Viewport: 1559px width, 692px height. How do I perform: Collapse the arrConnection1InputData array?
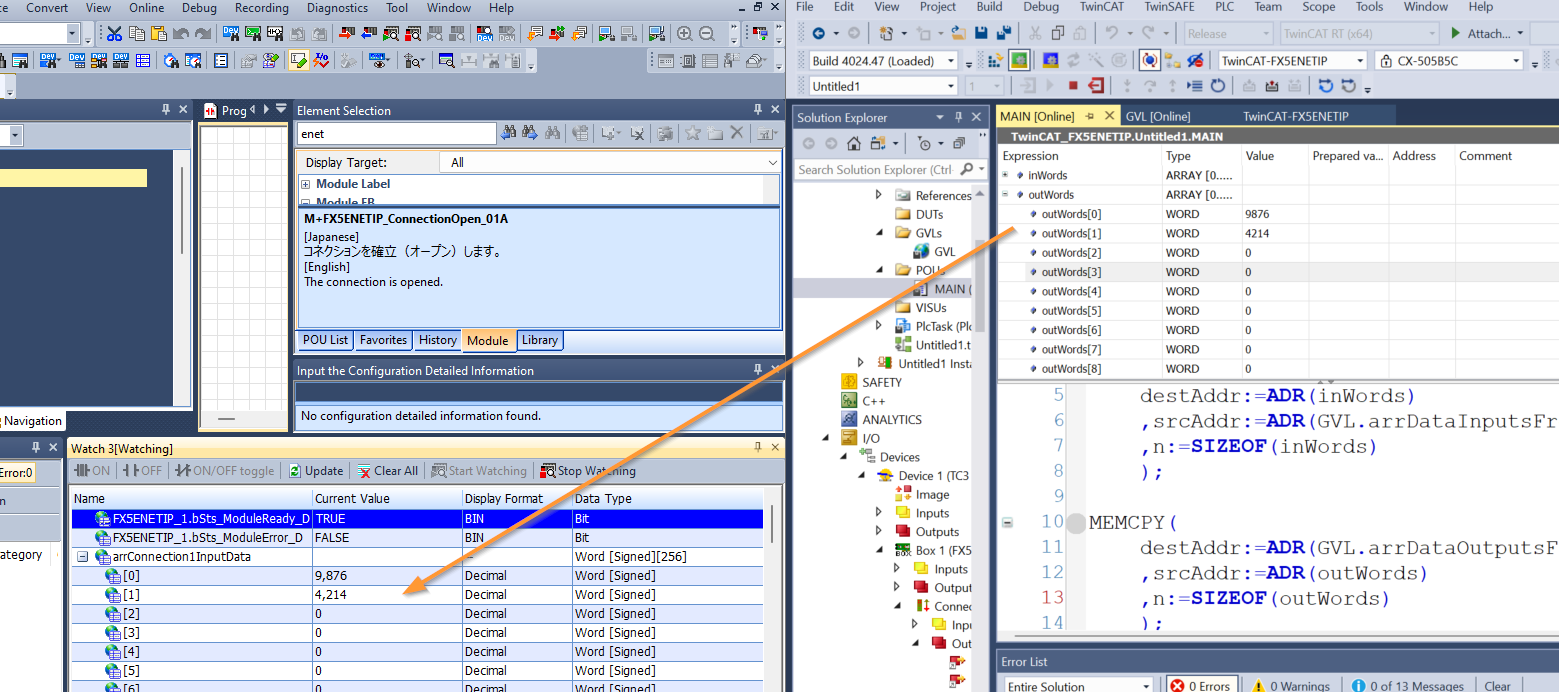pyautogui.click(x=83, y=557)
